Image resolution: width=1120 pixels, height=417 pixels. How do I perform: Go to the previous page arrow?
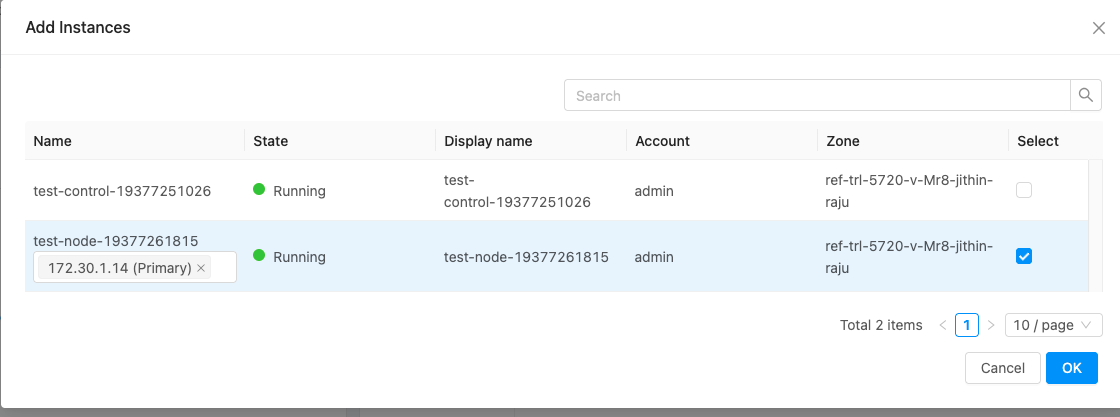[x=942, y=325]
